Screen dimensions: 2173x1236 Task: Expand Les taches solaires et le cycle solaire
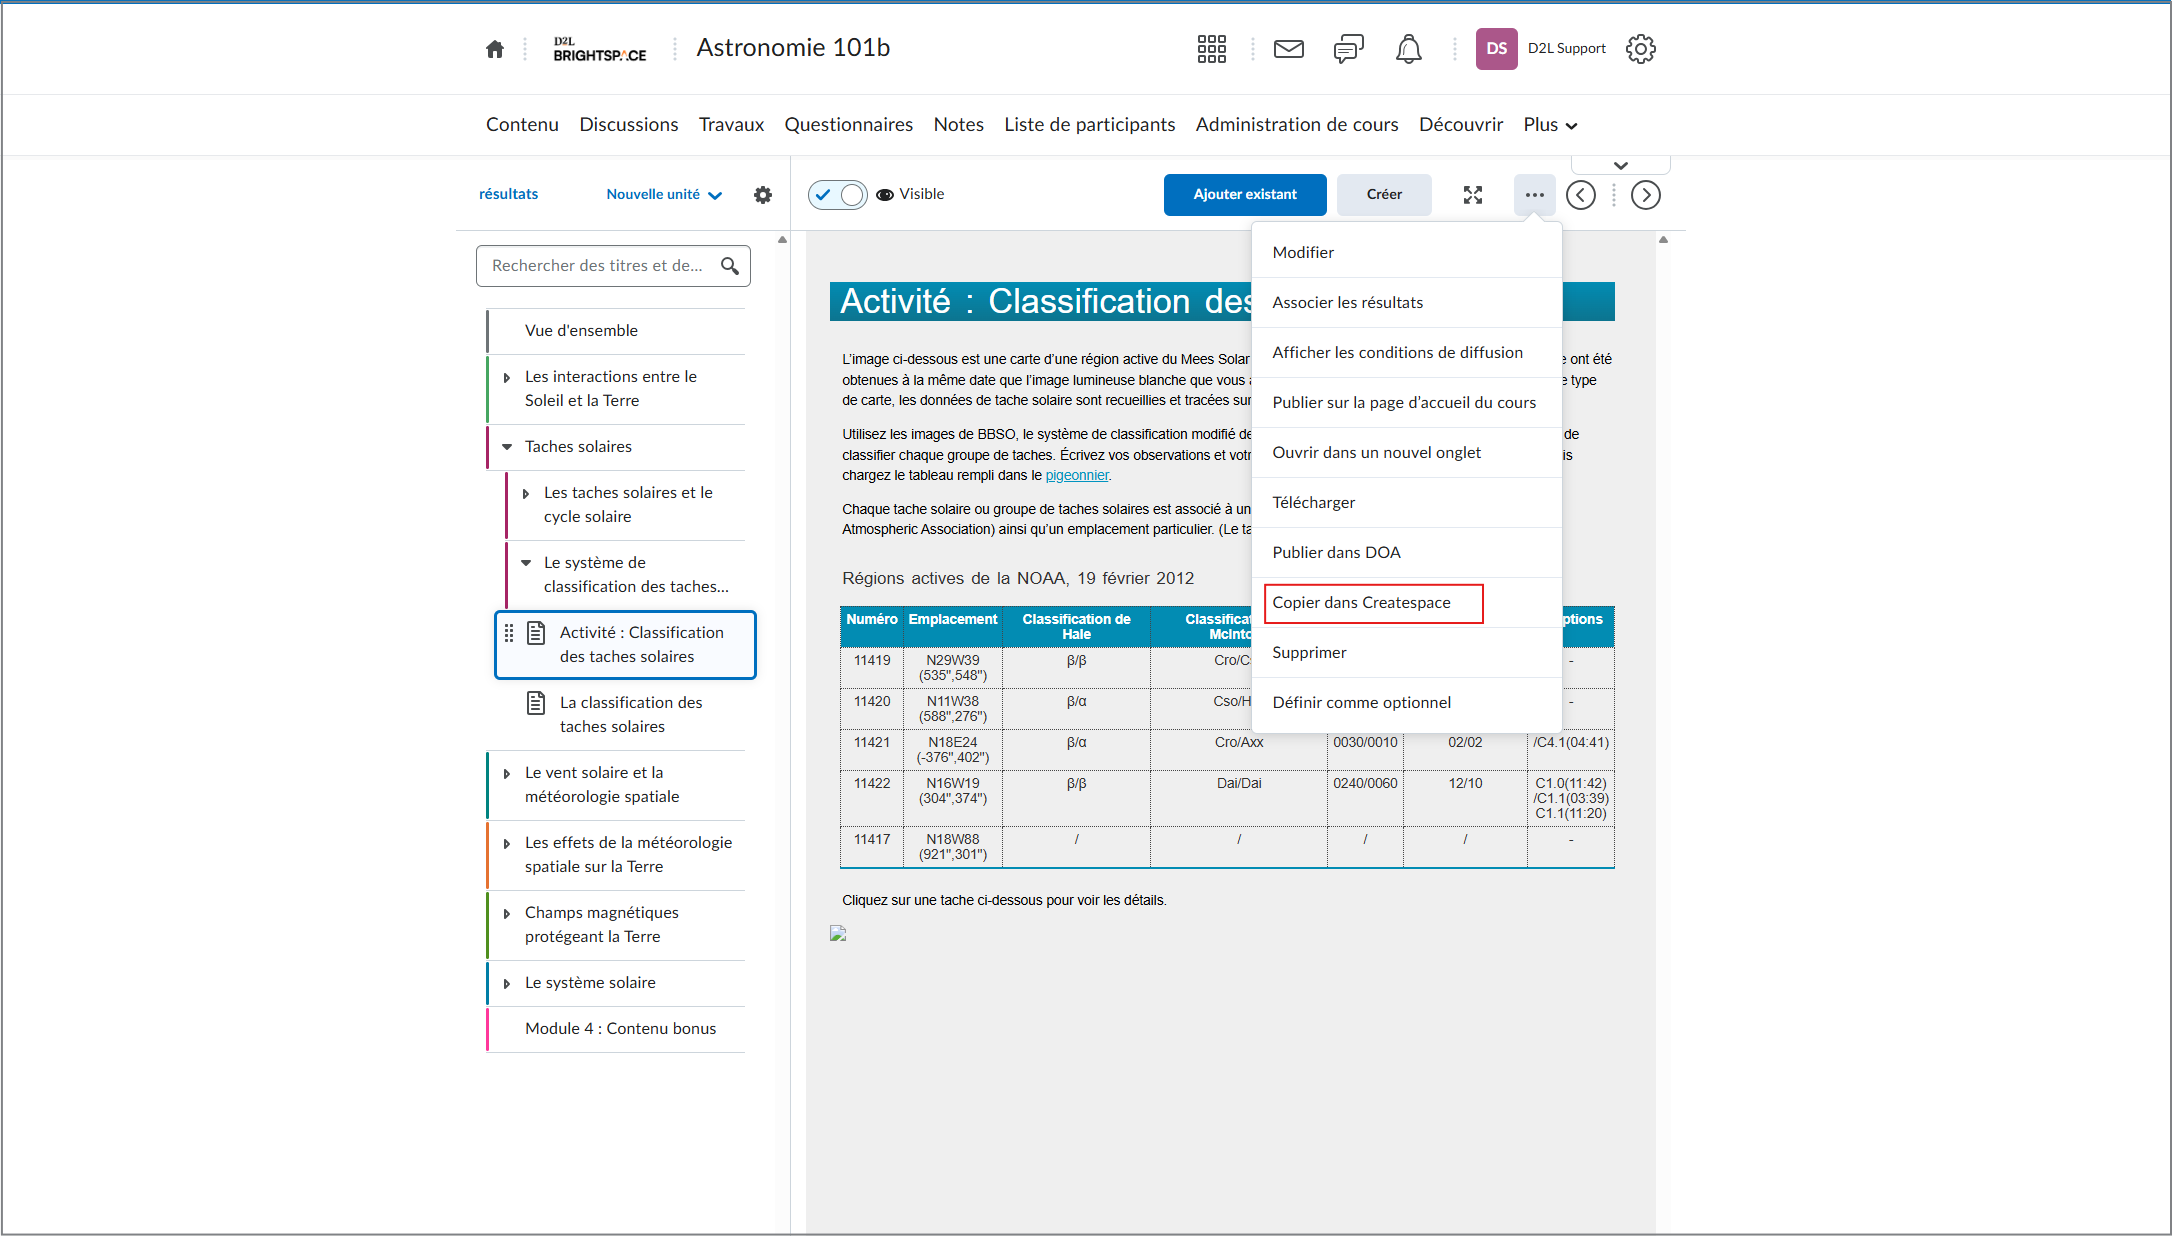point(526,494)
